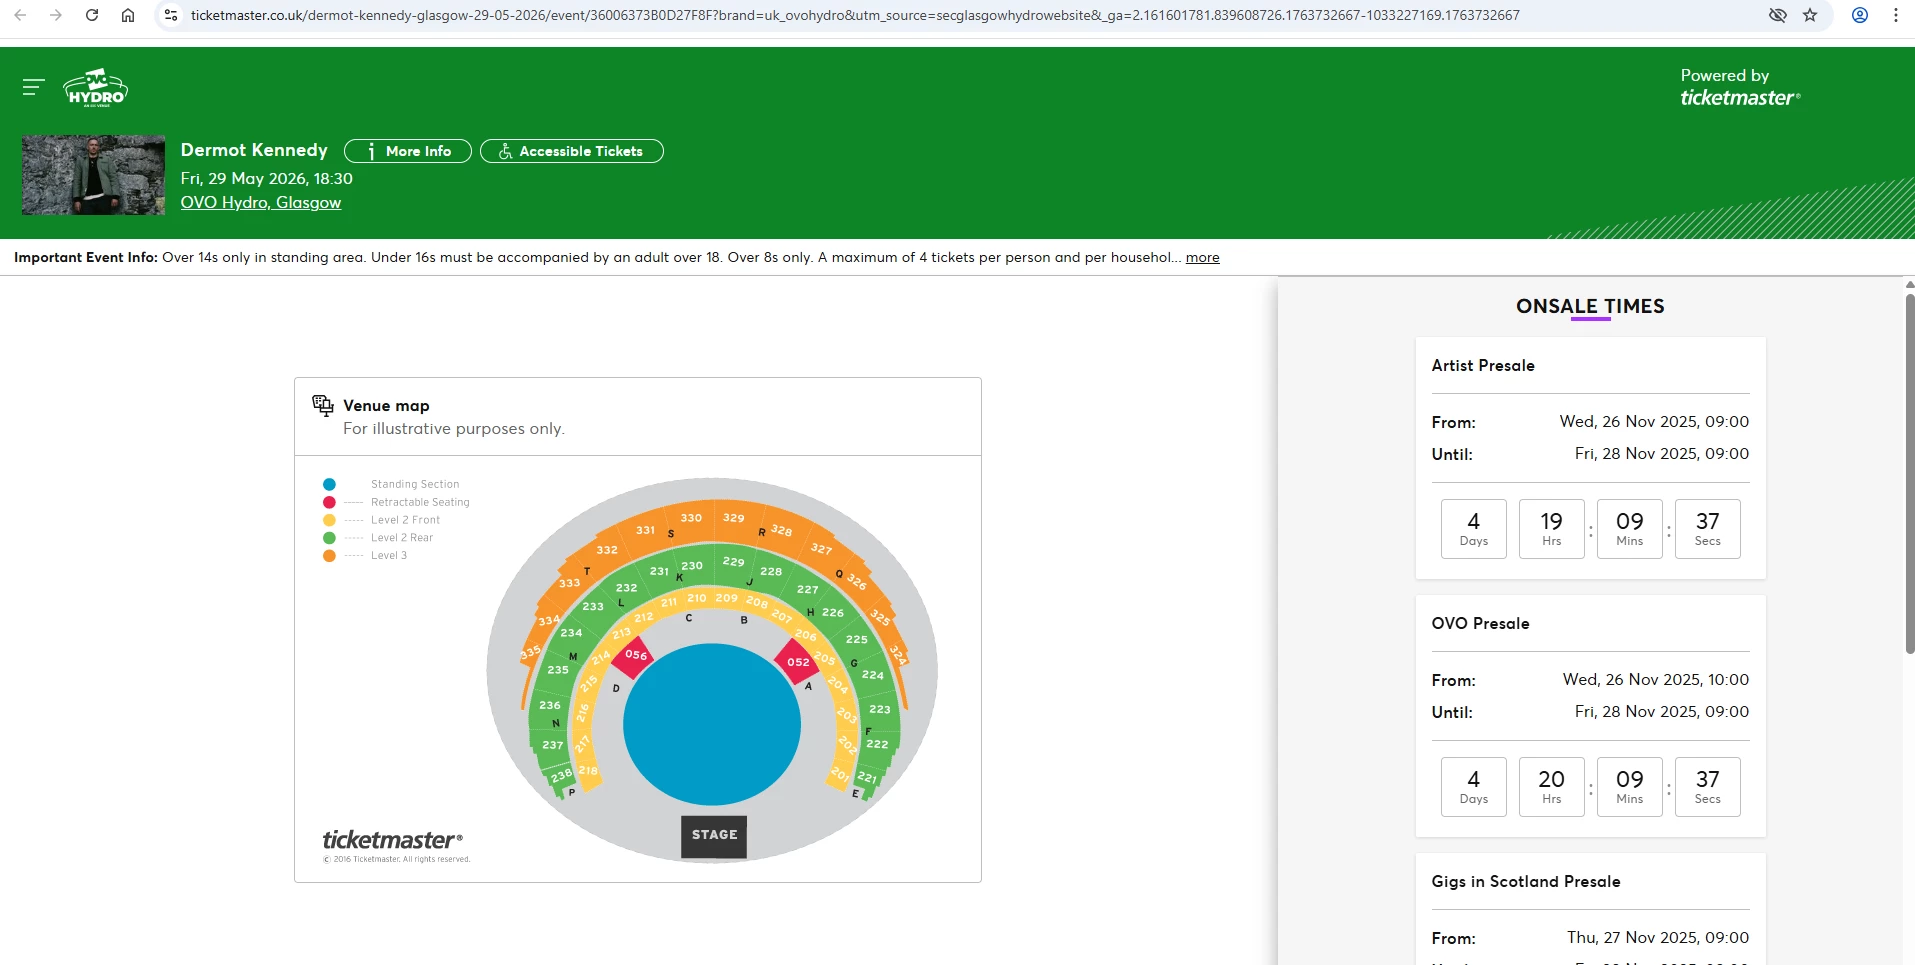This screenshot has width=1915, height=965.
Task: Click the STAGE block on venue map
Action: point(714,835)
